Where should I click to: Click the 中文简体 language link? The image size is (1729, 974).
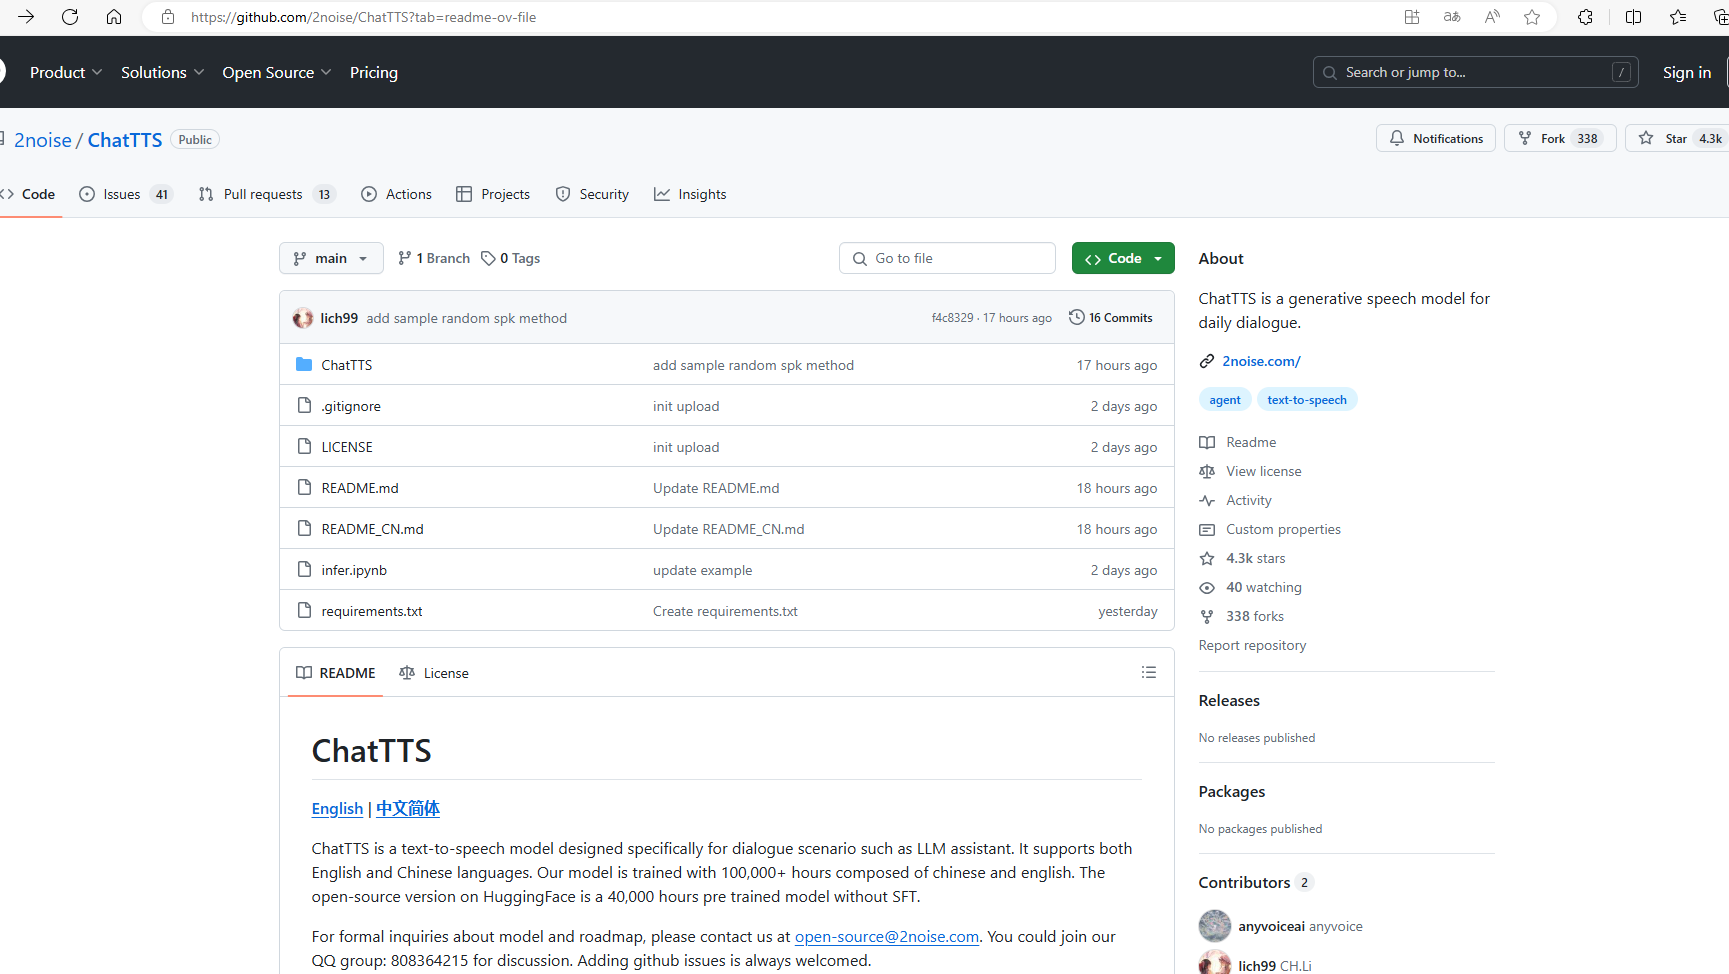point(408,808)
